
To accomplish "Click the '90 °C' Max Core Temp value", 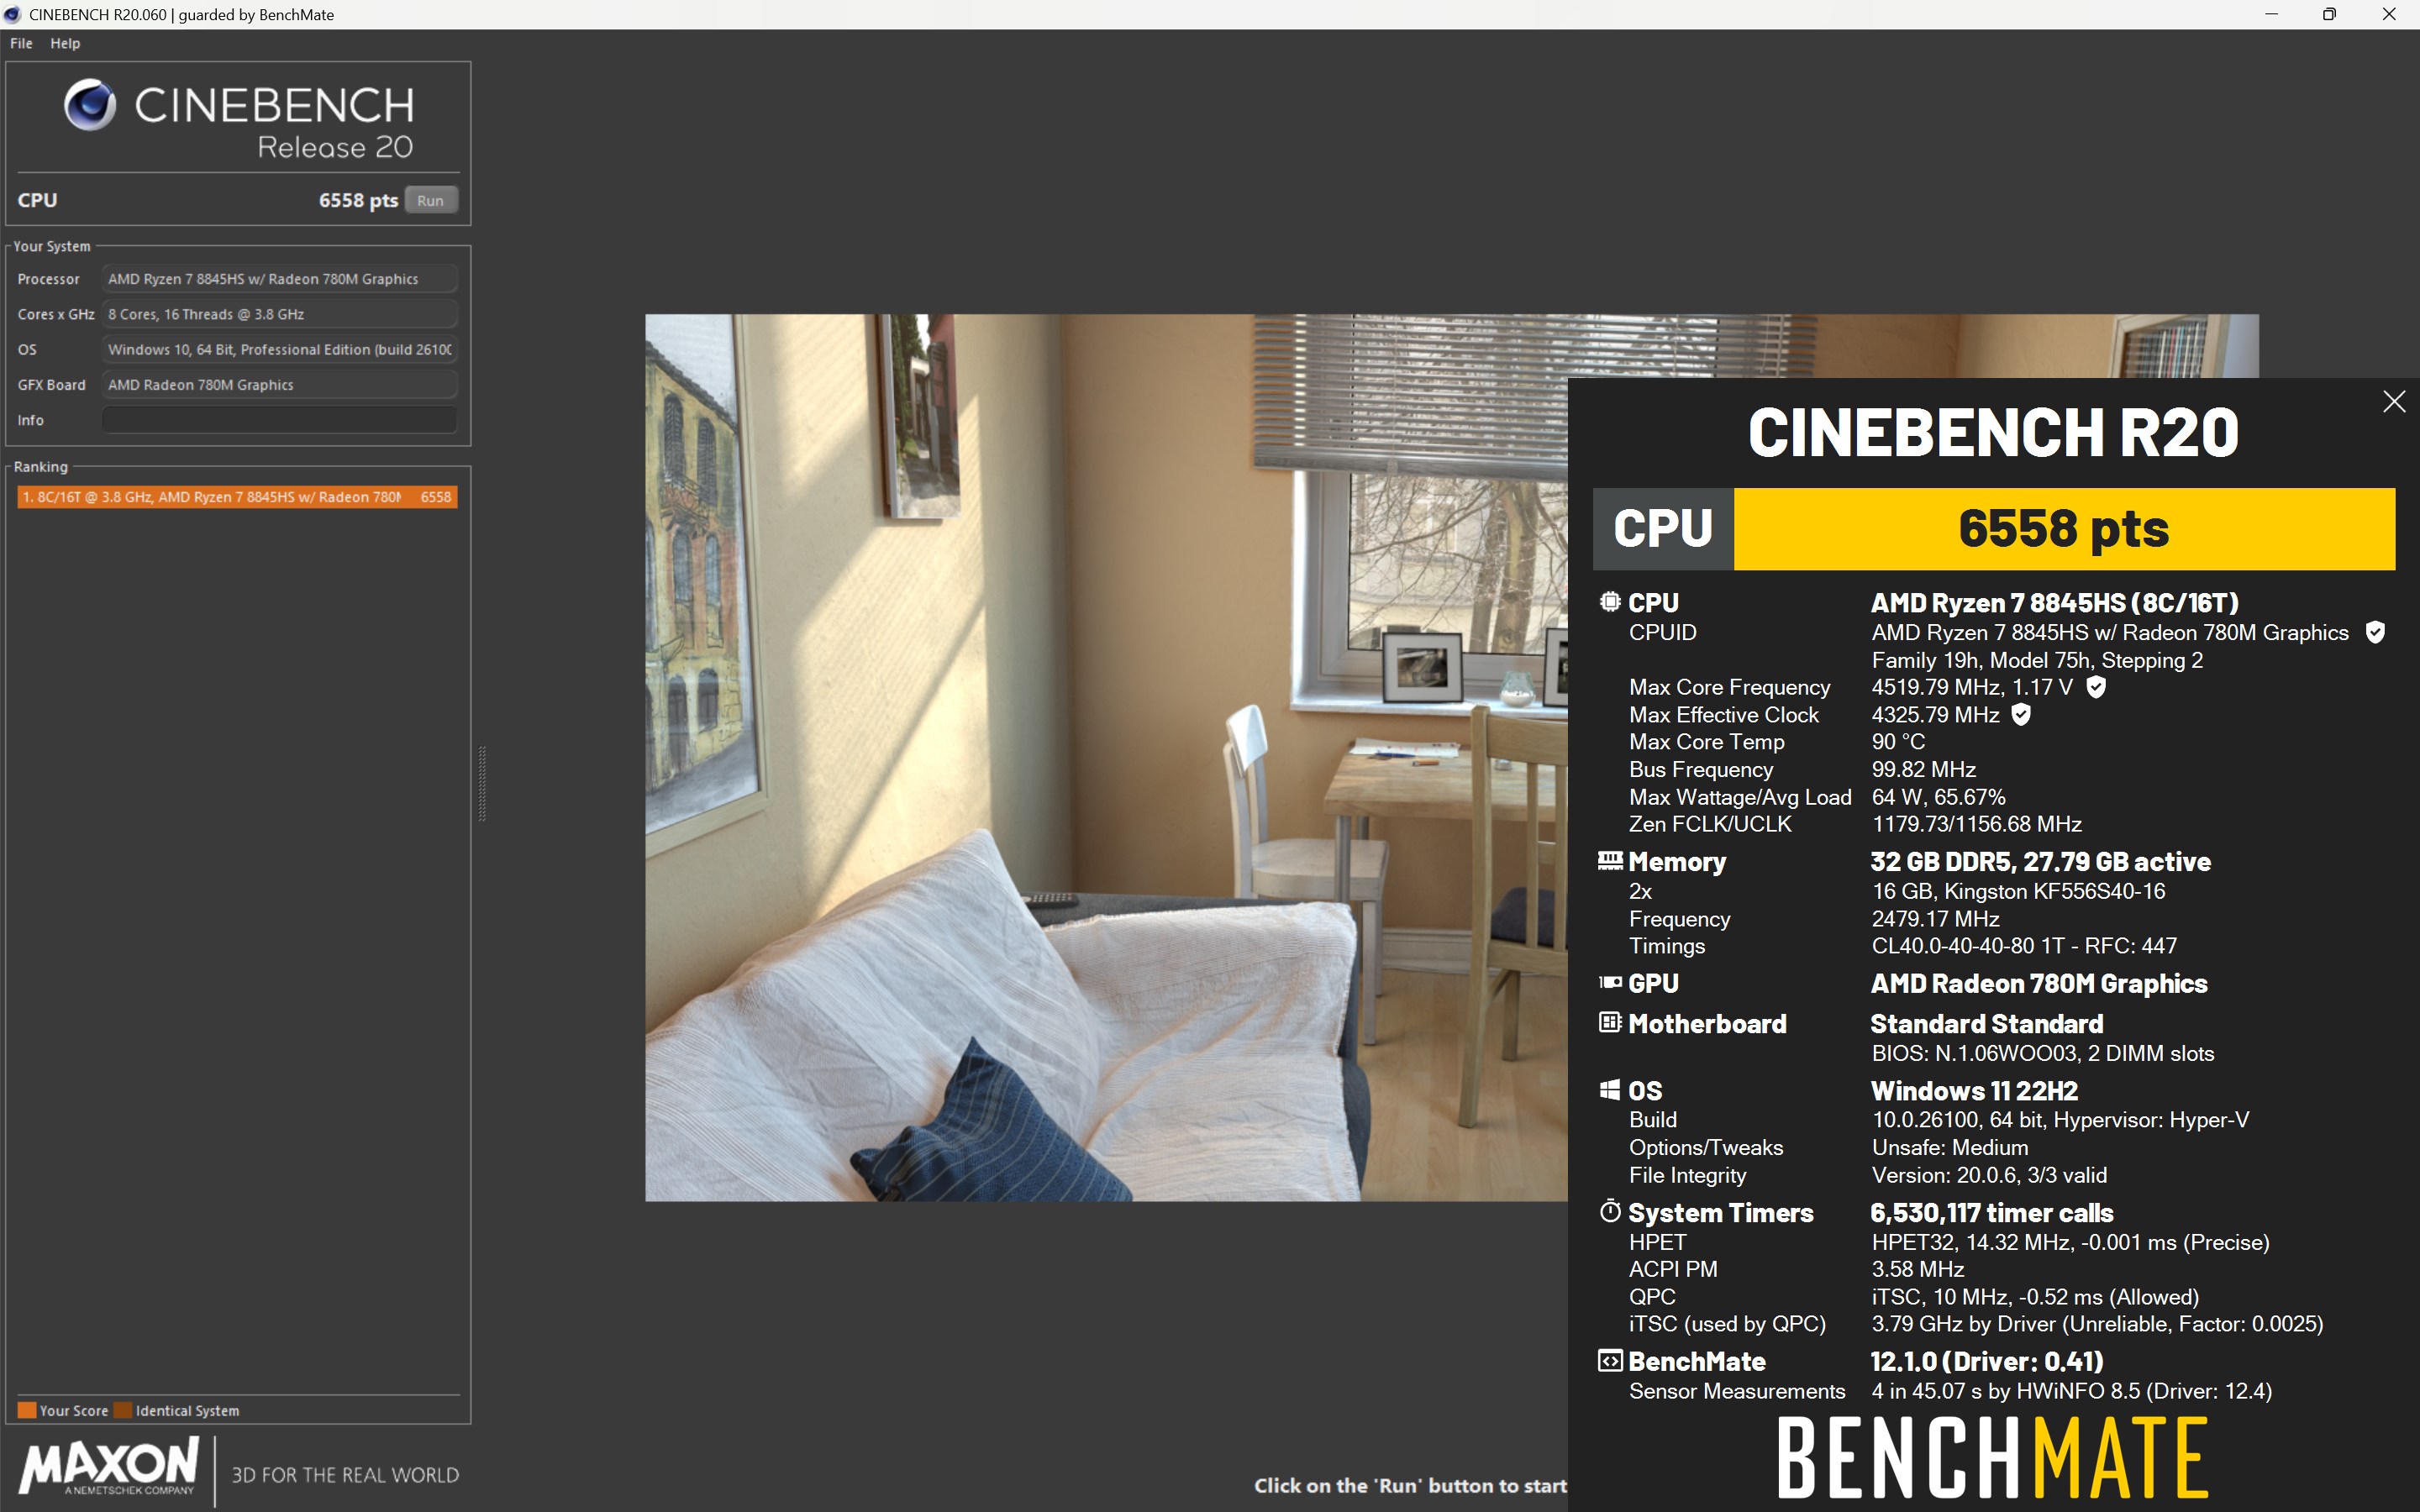I will click(1898, 742).
